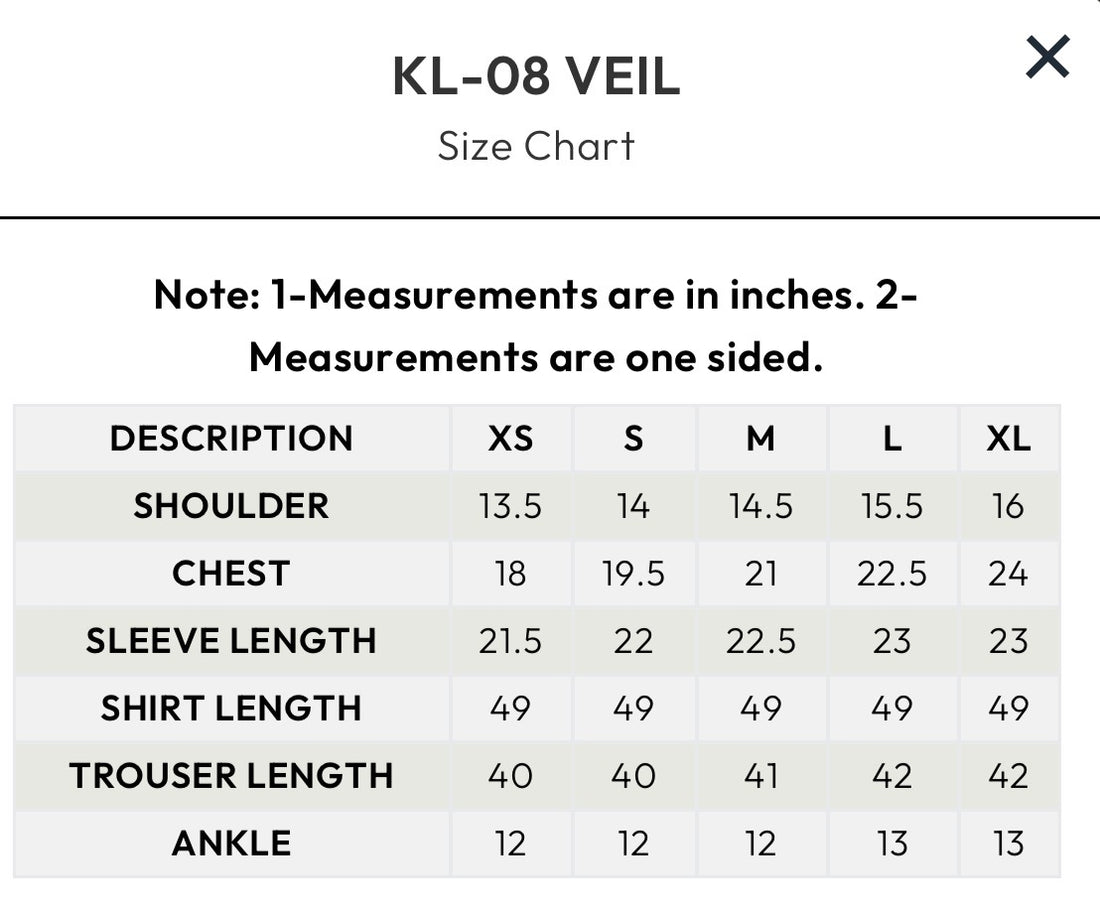Click the DESCRIPTION column header
1100x912 pixels.
(x=230, y=438)
